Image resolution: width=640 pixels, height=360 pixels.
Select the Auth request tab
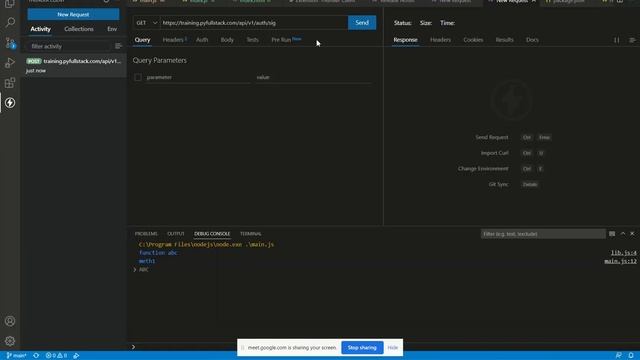pyautogui.click(x=202, y=40)
